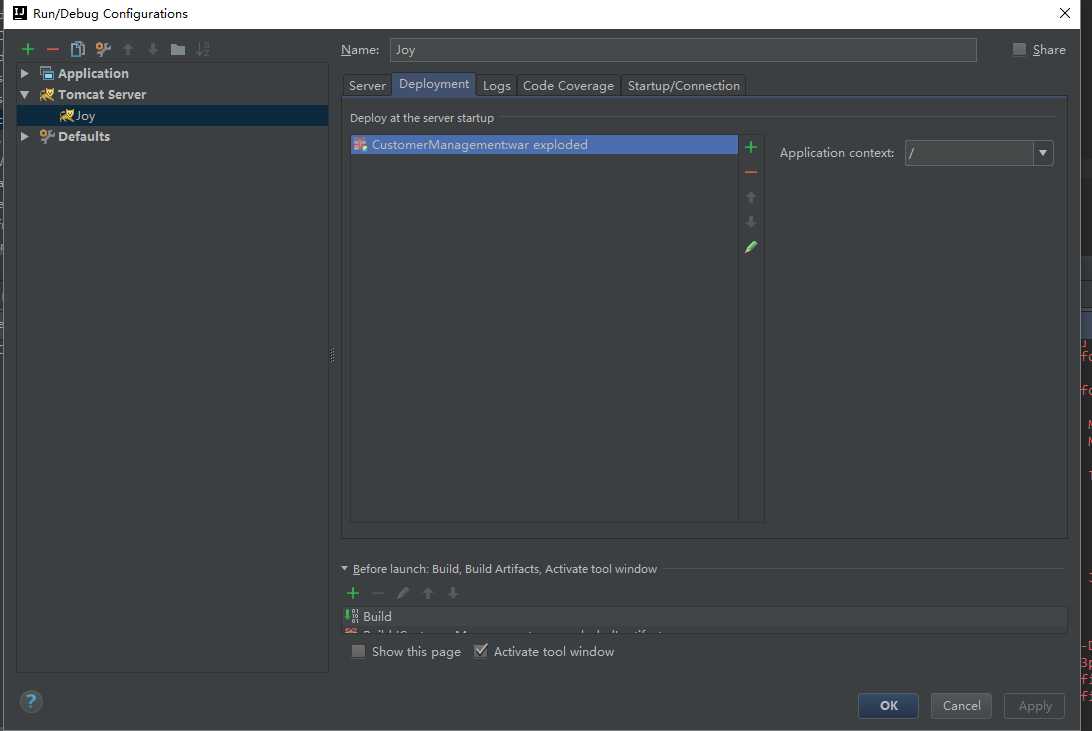The width and height of the screenshot is (1092, 731).
Task: Select the CustomerManagement:war exploded artifact
Action: (544, 145)
